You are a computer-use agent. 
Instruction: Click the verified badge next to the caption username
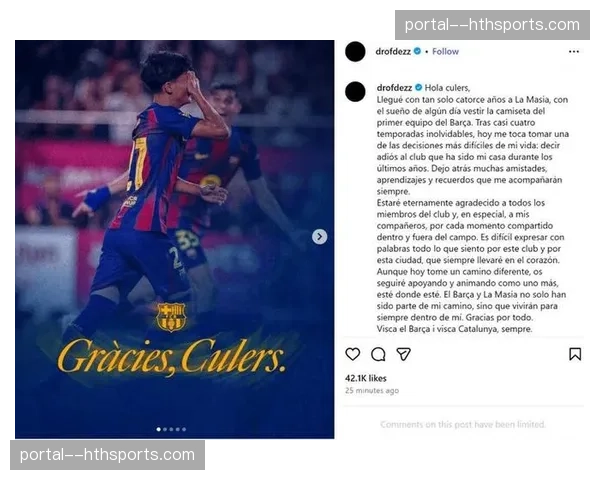click(419, 87)
